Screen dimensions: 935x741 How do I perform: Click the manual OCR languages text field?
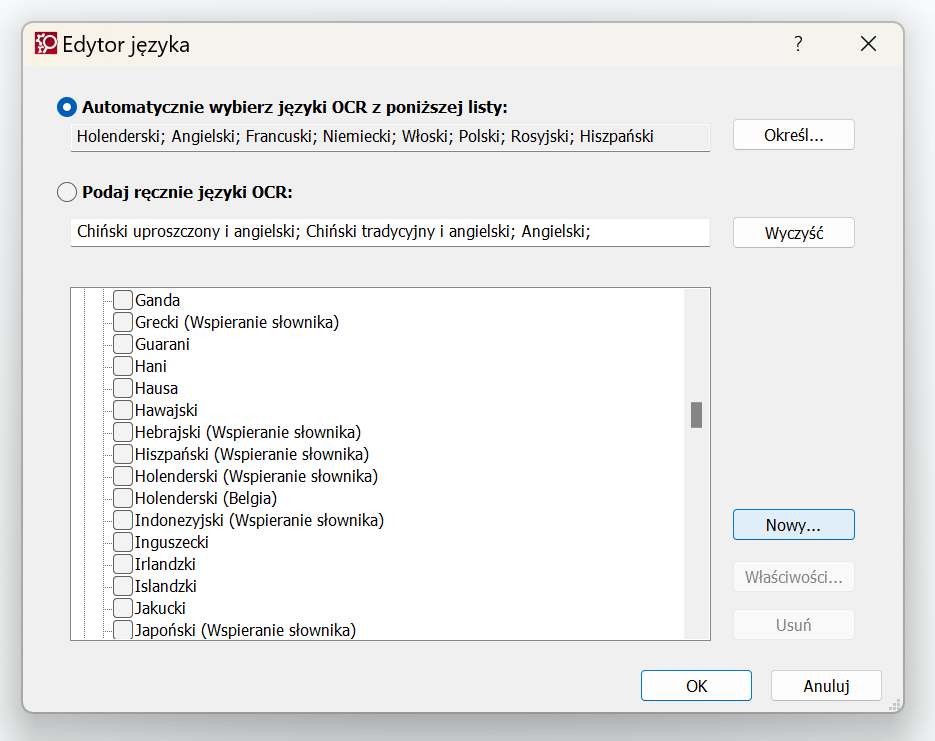coord(390,232)
